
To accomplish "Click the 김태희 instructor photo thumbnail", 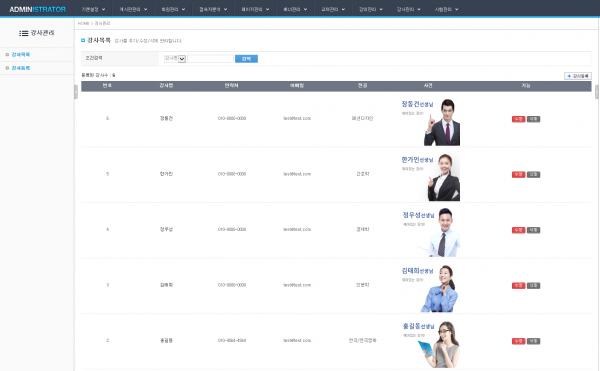I will 428,288.
